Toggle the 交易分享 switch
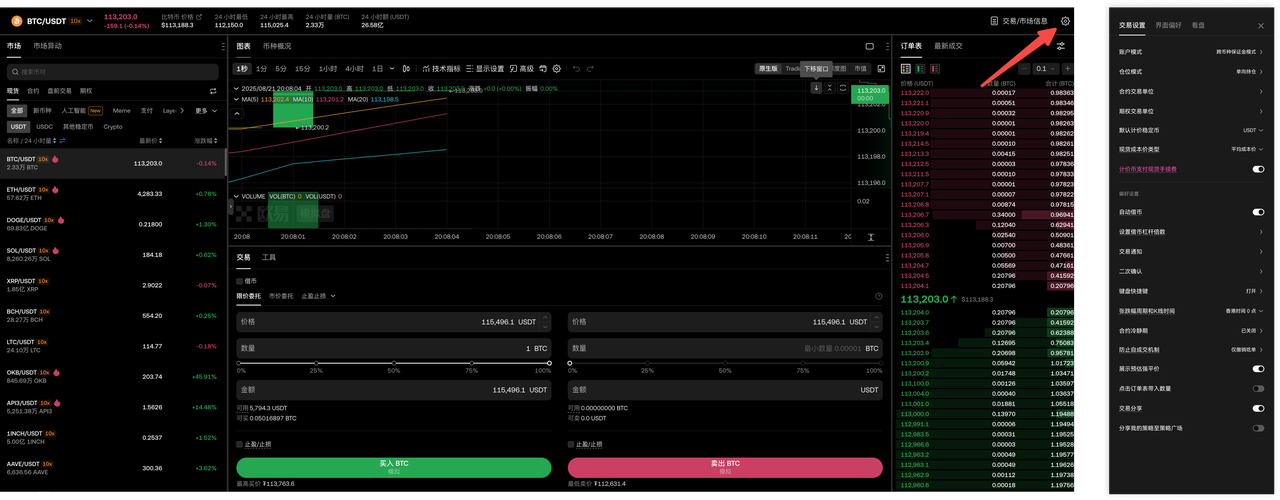 (x=1258, y=408)
